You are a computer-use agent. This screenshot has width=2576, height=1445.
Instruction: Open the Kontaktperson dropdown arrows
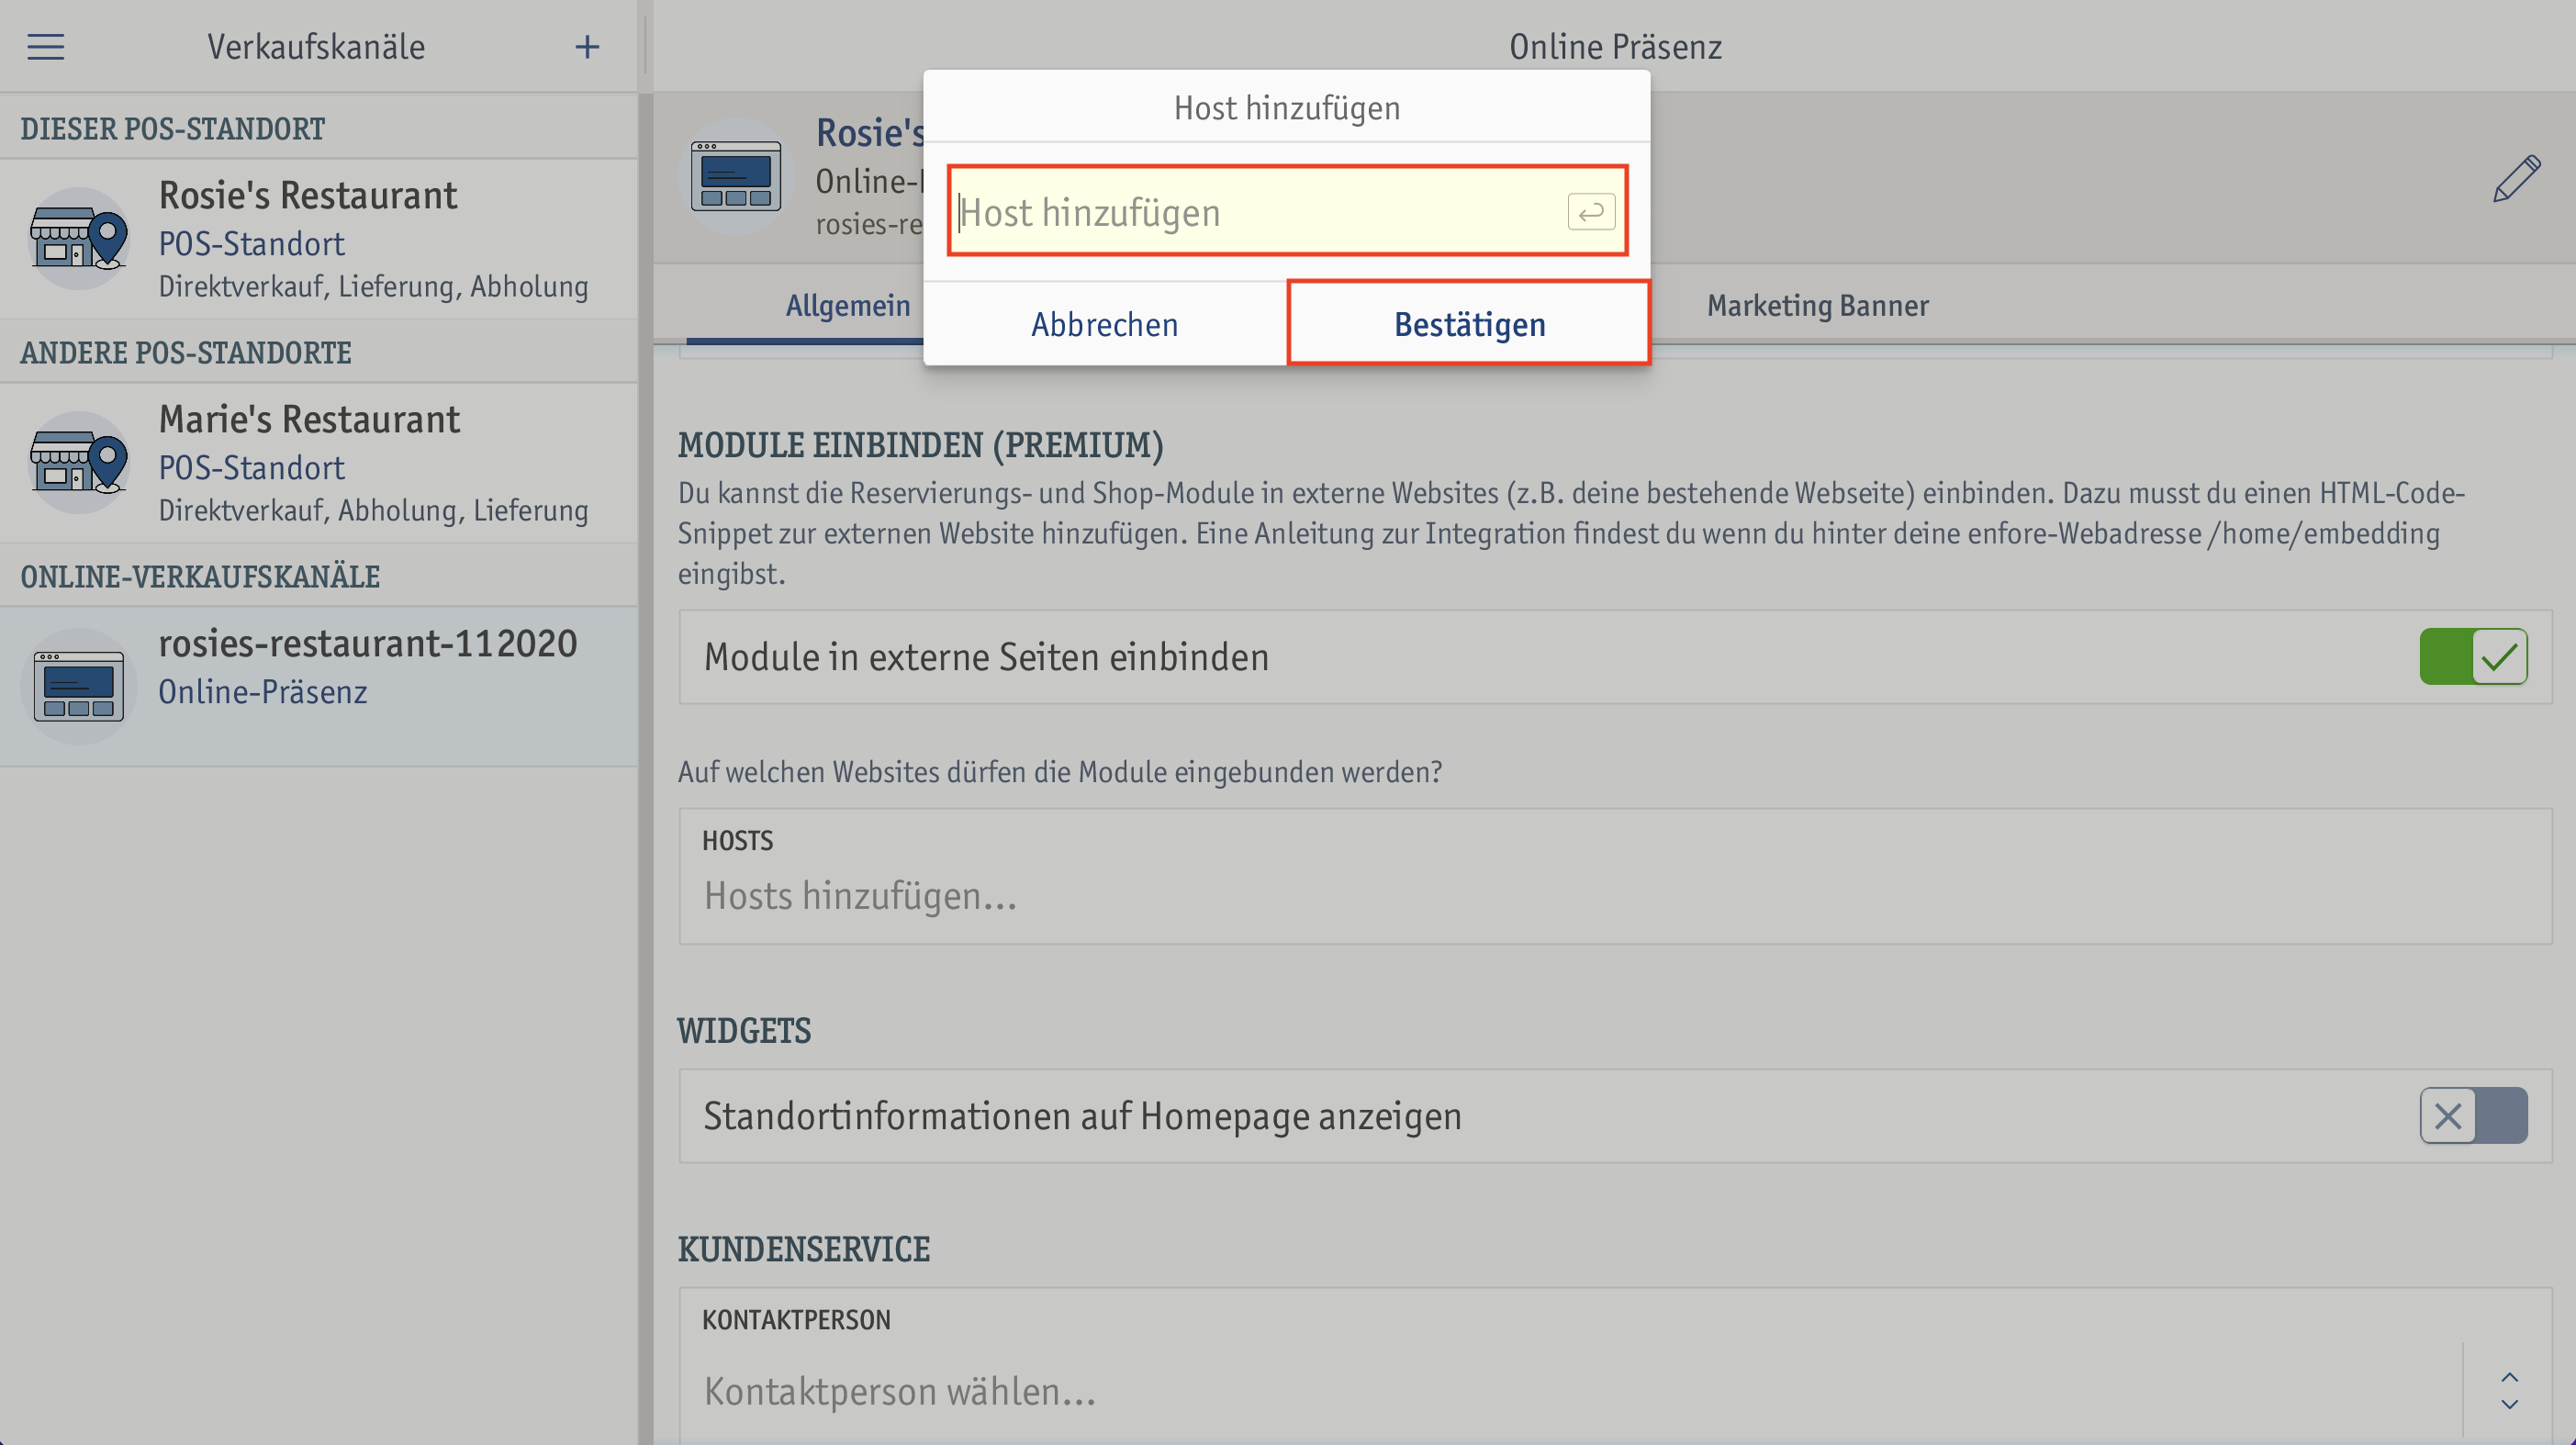(x=2510, y=1391)
